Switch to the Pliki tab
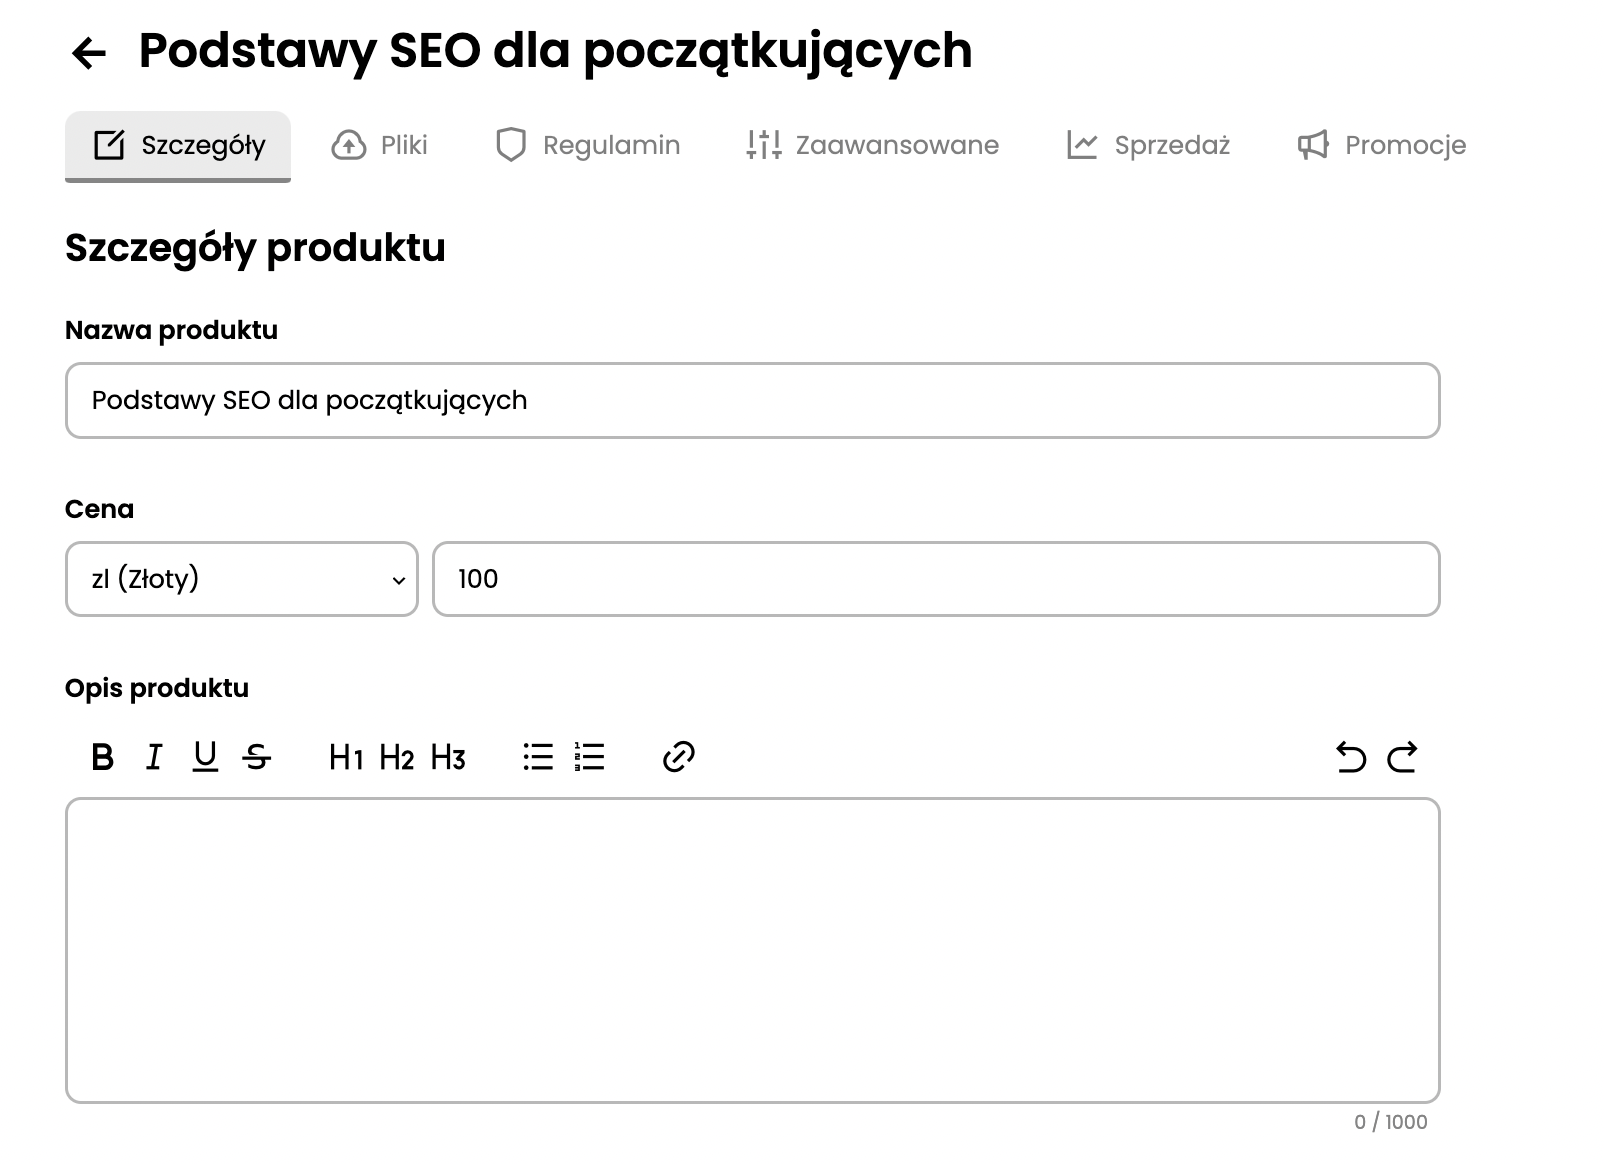The height and width of the screenshot is (1164, 1604). click(x=379, y=146)
